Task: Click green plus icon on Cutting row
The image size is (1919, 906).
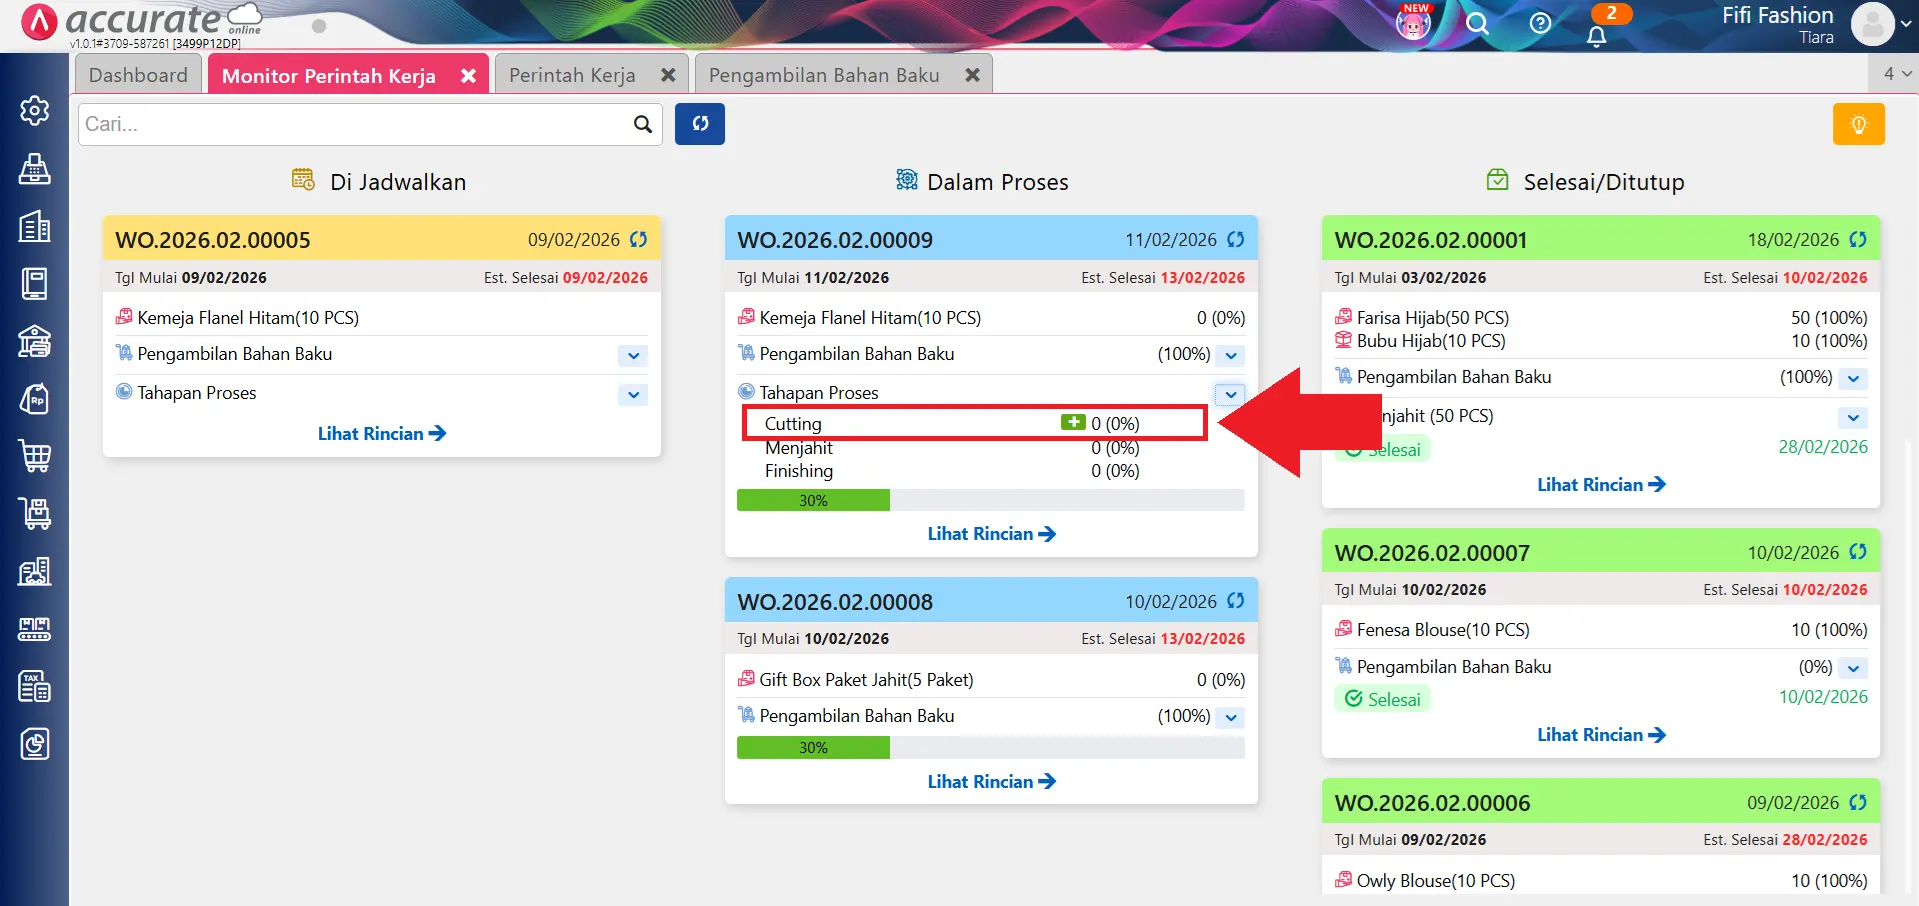Action: coord(1073,423)
